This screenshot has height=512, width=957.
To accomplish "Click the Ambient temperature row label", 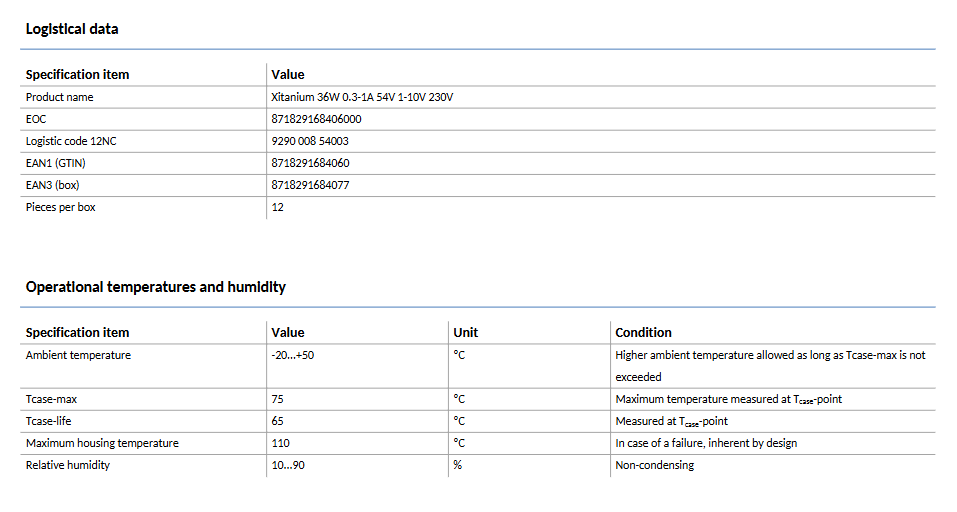I will [x=78, y=355].
